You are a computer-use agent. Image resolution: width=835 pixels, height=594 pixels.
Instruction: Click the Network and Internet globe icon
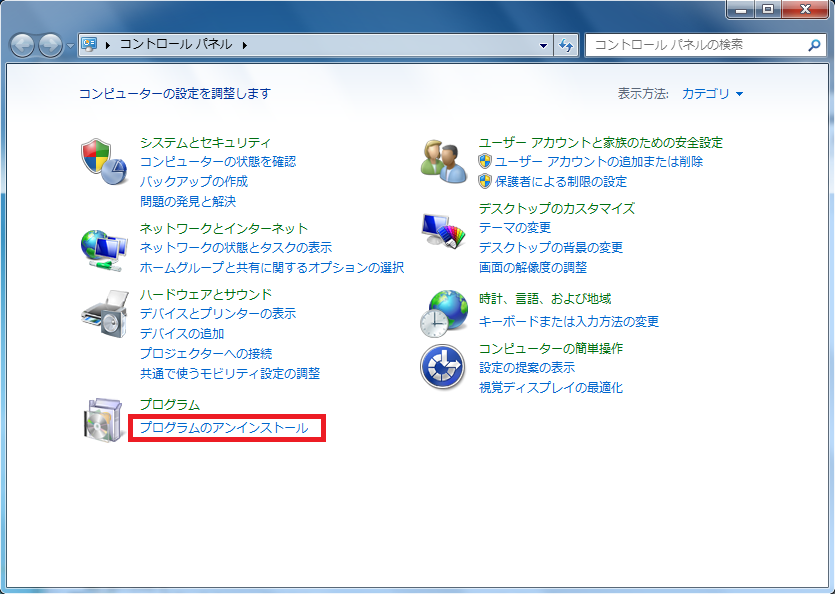pos(104,250)
